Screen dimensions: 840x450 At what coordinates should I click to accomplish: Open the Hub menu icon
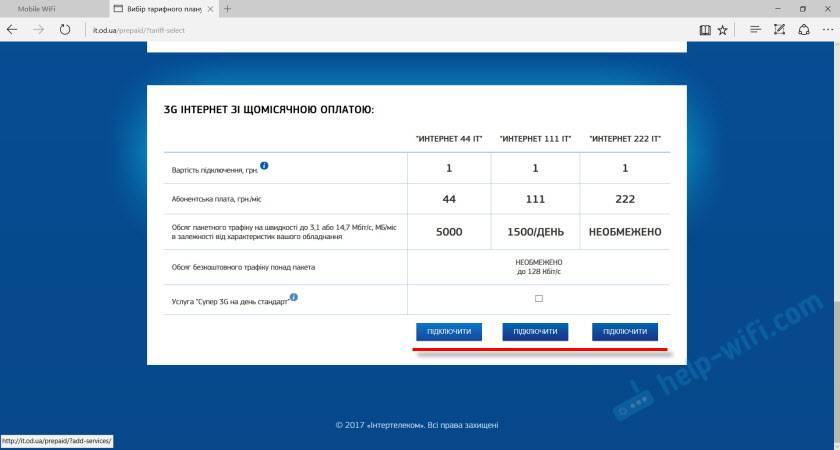pyautogui.click(x=755, y=30)
